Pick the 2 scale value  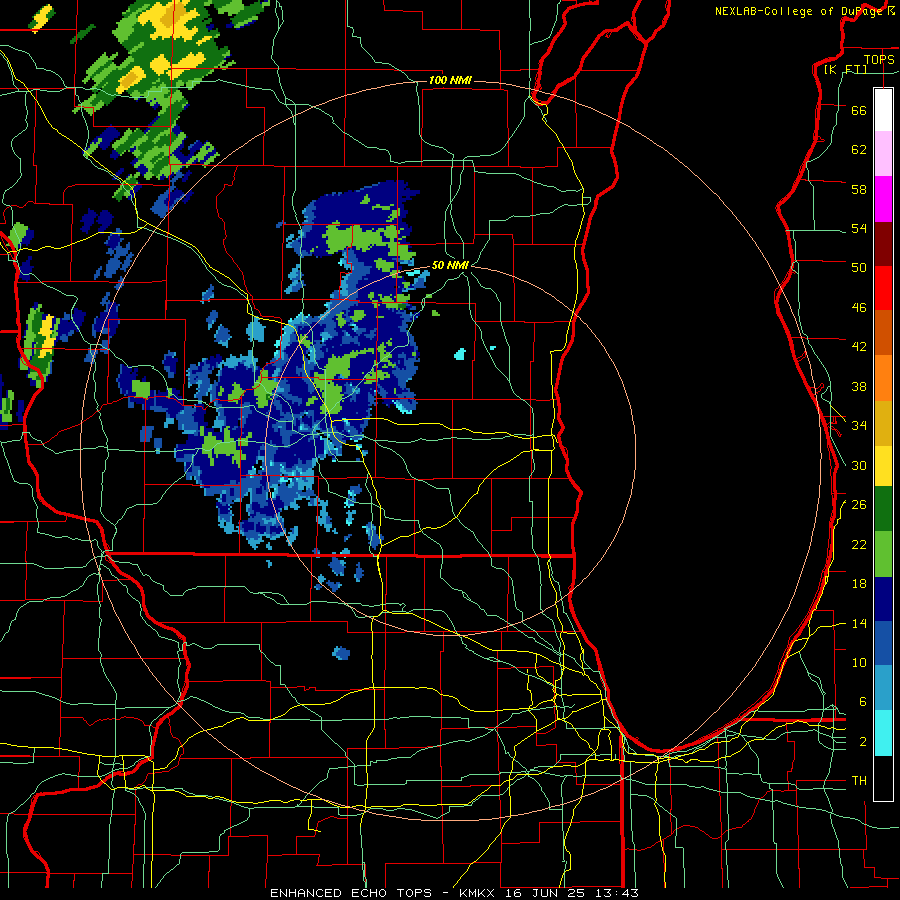(x=863, y=742)
